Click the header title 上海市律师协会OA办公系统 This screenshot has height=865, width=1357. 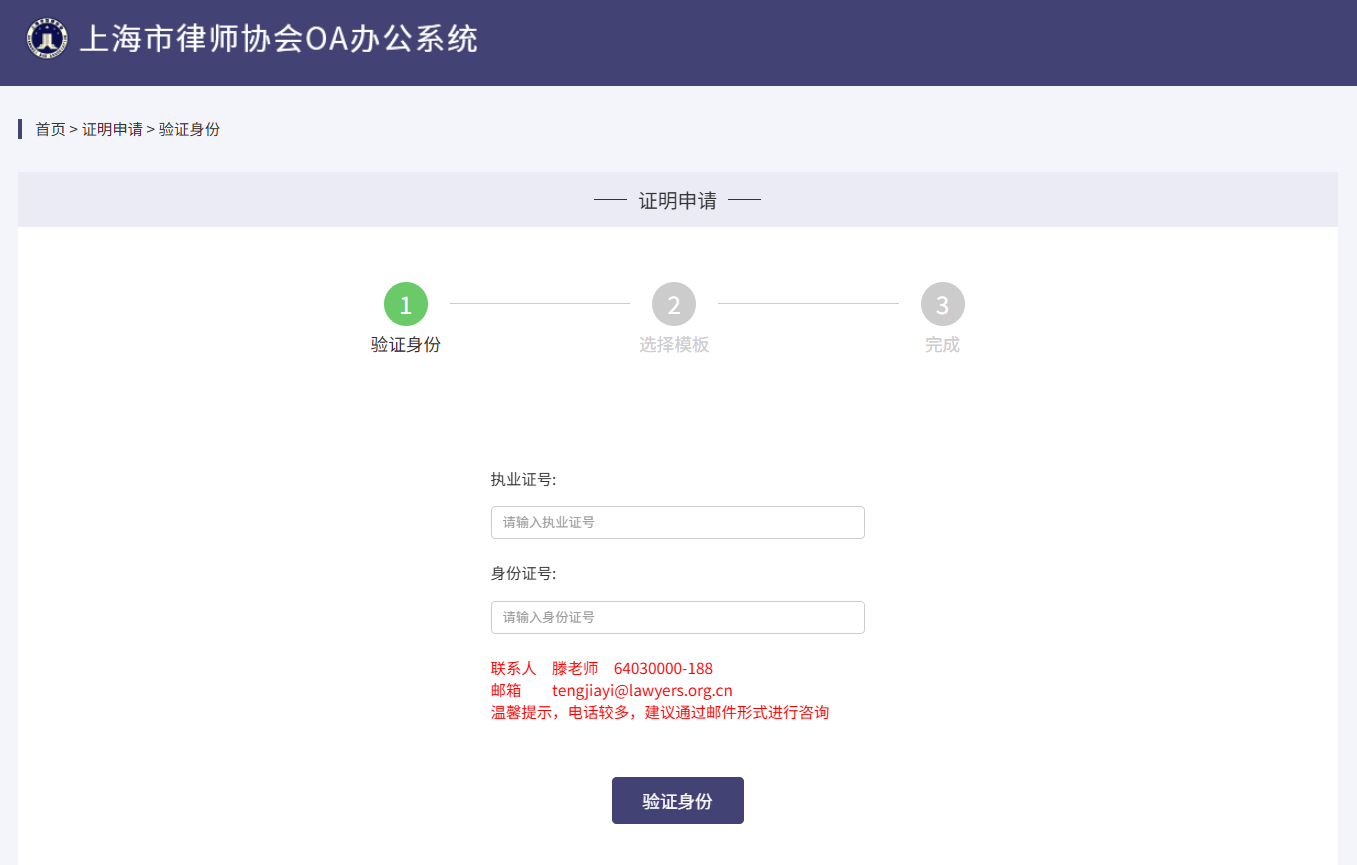279,39
